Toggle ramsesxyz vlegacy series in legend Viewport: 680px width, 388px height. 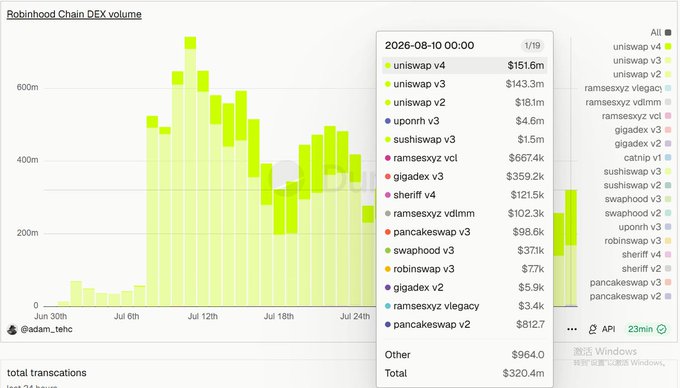628,88
